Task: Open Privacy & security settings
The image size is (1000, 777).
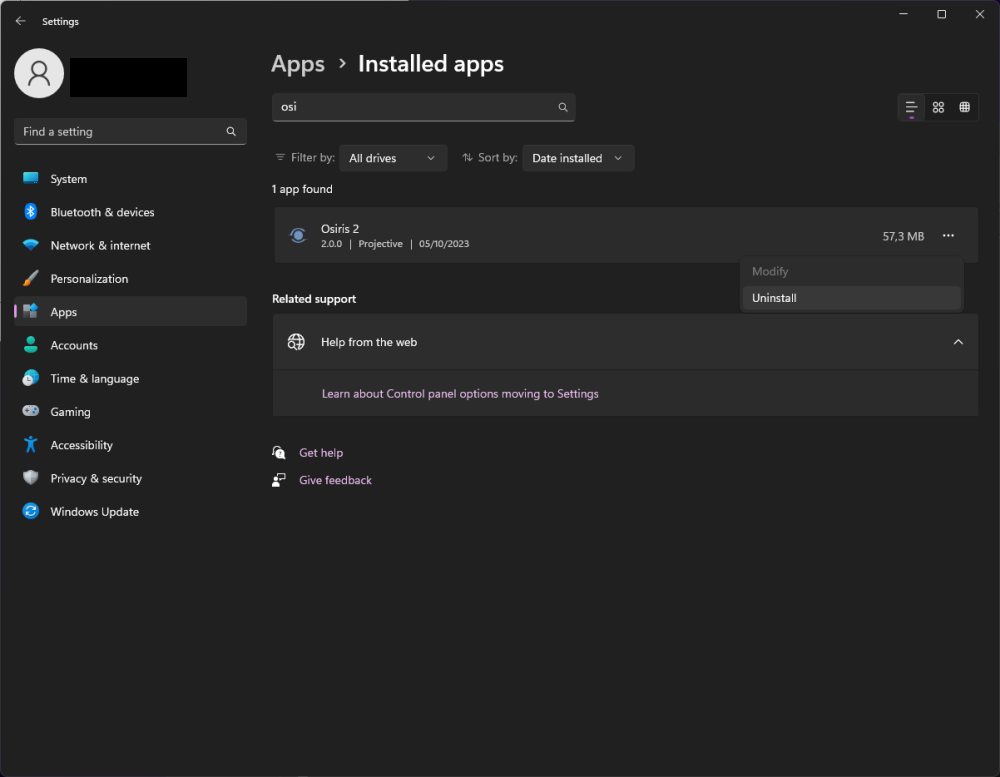Action: pyautogui.click(x=96, y=479)
